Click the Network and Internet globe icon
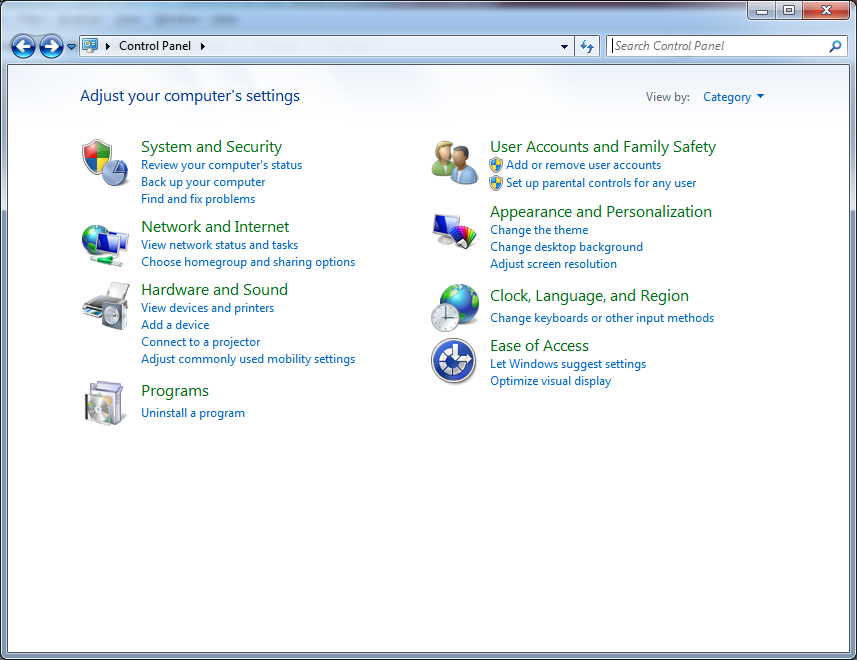 pos(105,245)
